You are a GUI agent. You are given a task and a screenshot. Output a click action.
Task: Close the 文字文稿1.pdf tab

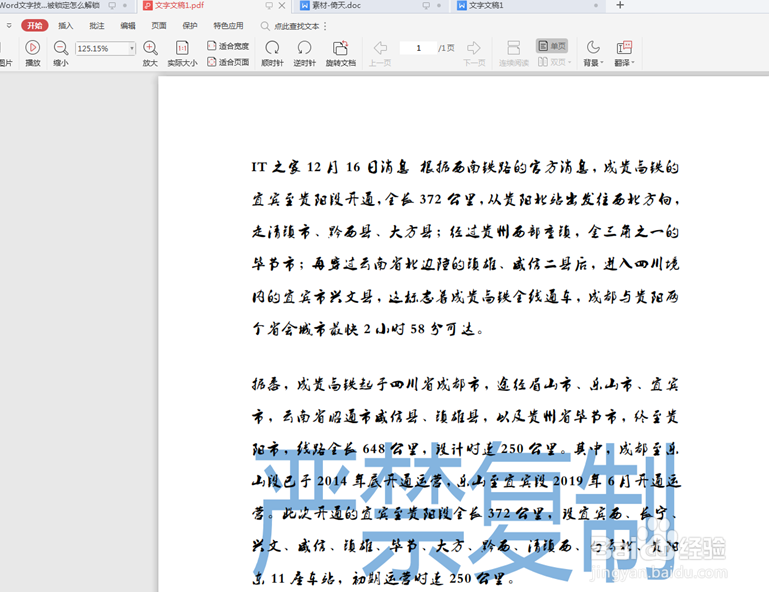point(282,5)
